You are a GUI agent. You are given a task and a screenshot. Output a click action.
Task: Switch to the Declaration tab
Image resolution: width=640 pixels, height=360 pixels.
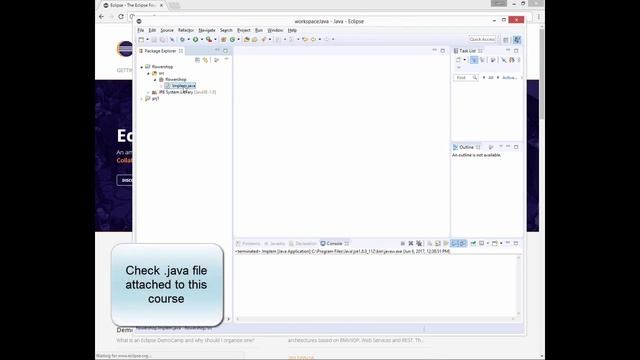coord(303,244)
